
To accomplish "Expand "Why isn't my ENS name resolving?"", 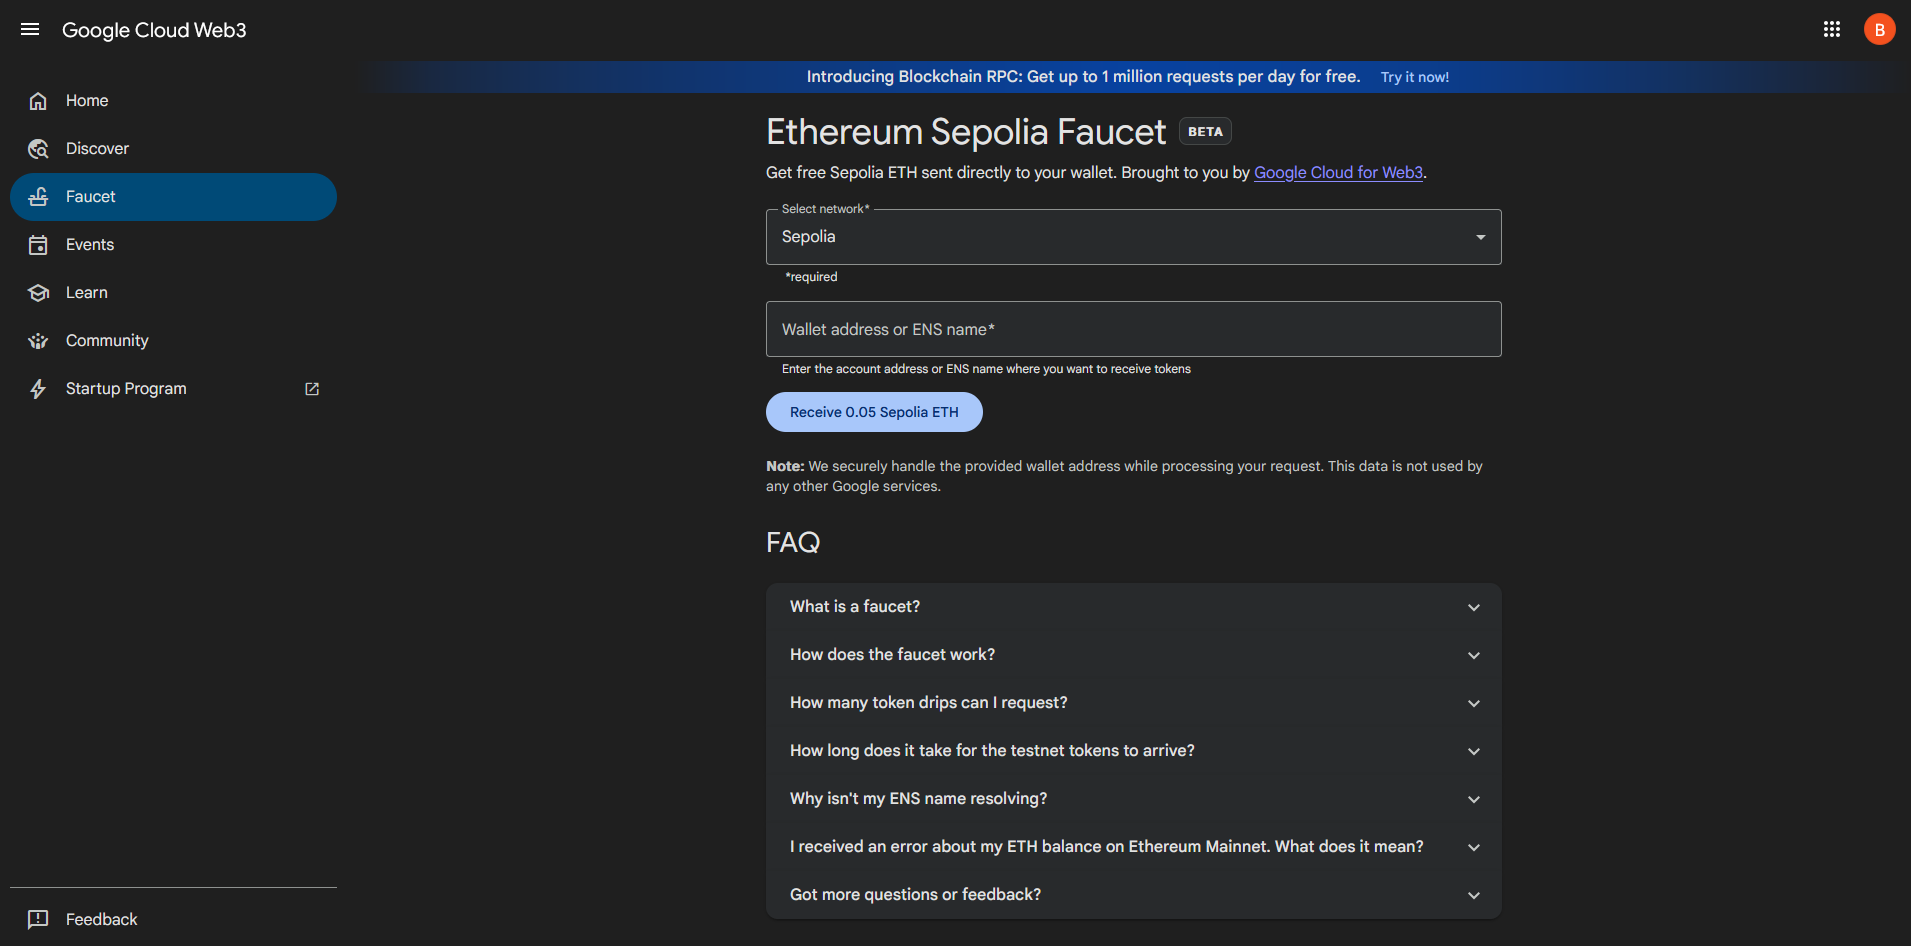I will pos(1133,799).
